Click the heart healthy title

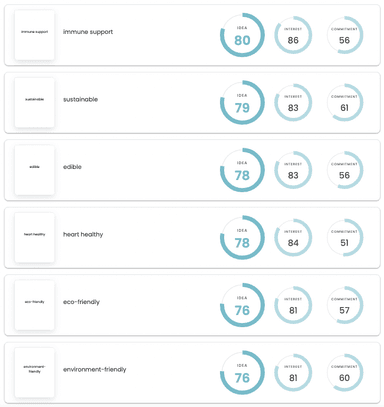[x=83, y=234]
